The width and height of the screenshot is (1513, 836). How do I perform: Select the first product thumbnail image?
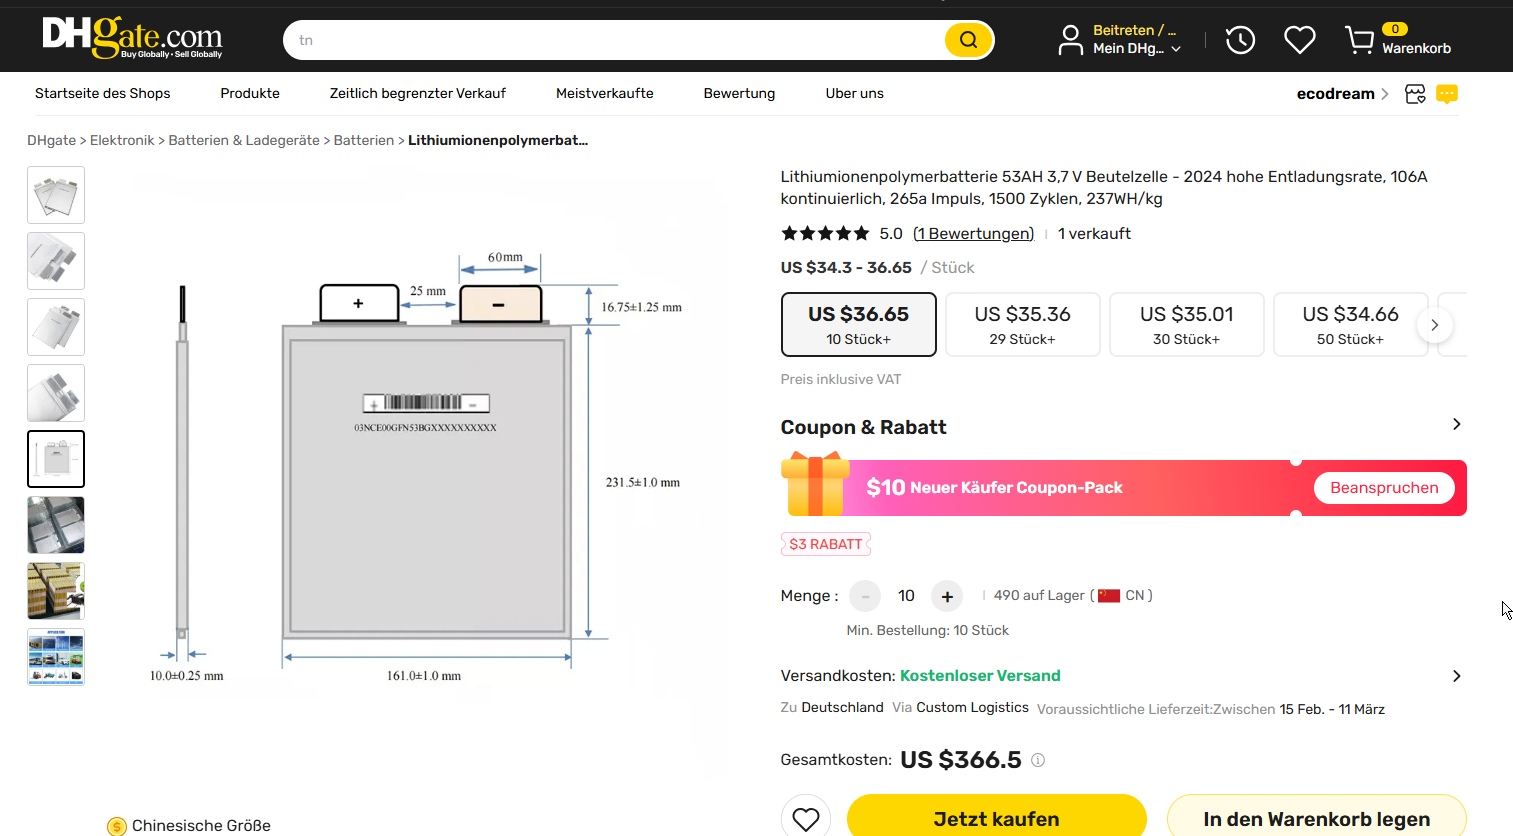pyautogui.click(x=56, y=195)
